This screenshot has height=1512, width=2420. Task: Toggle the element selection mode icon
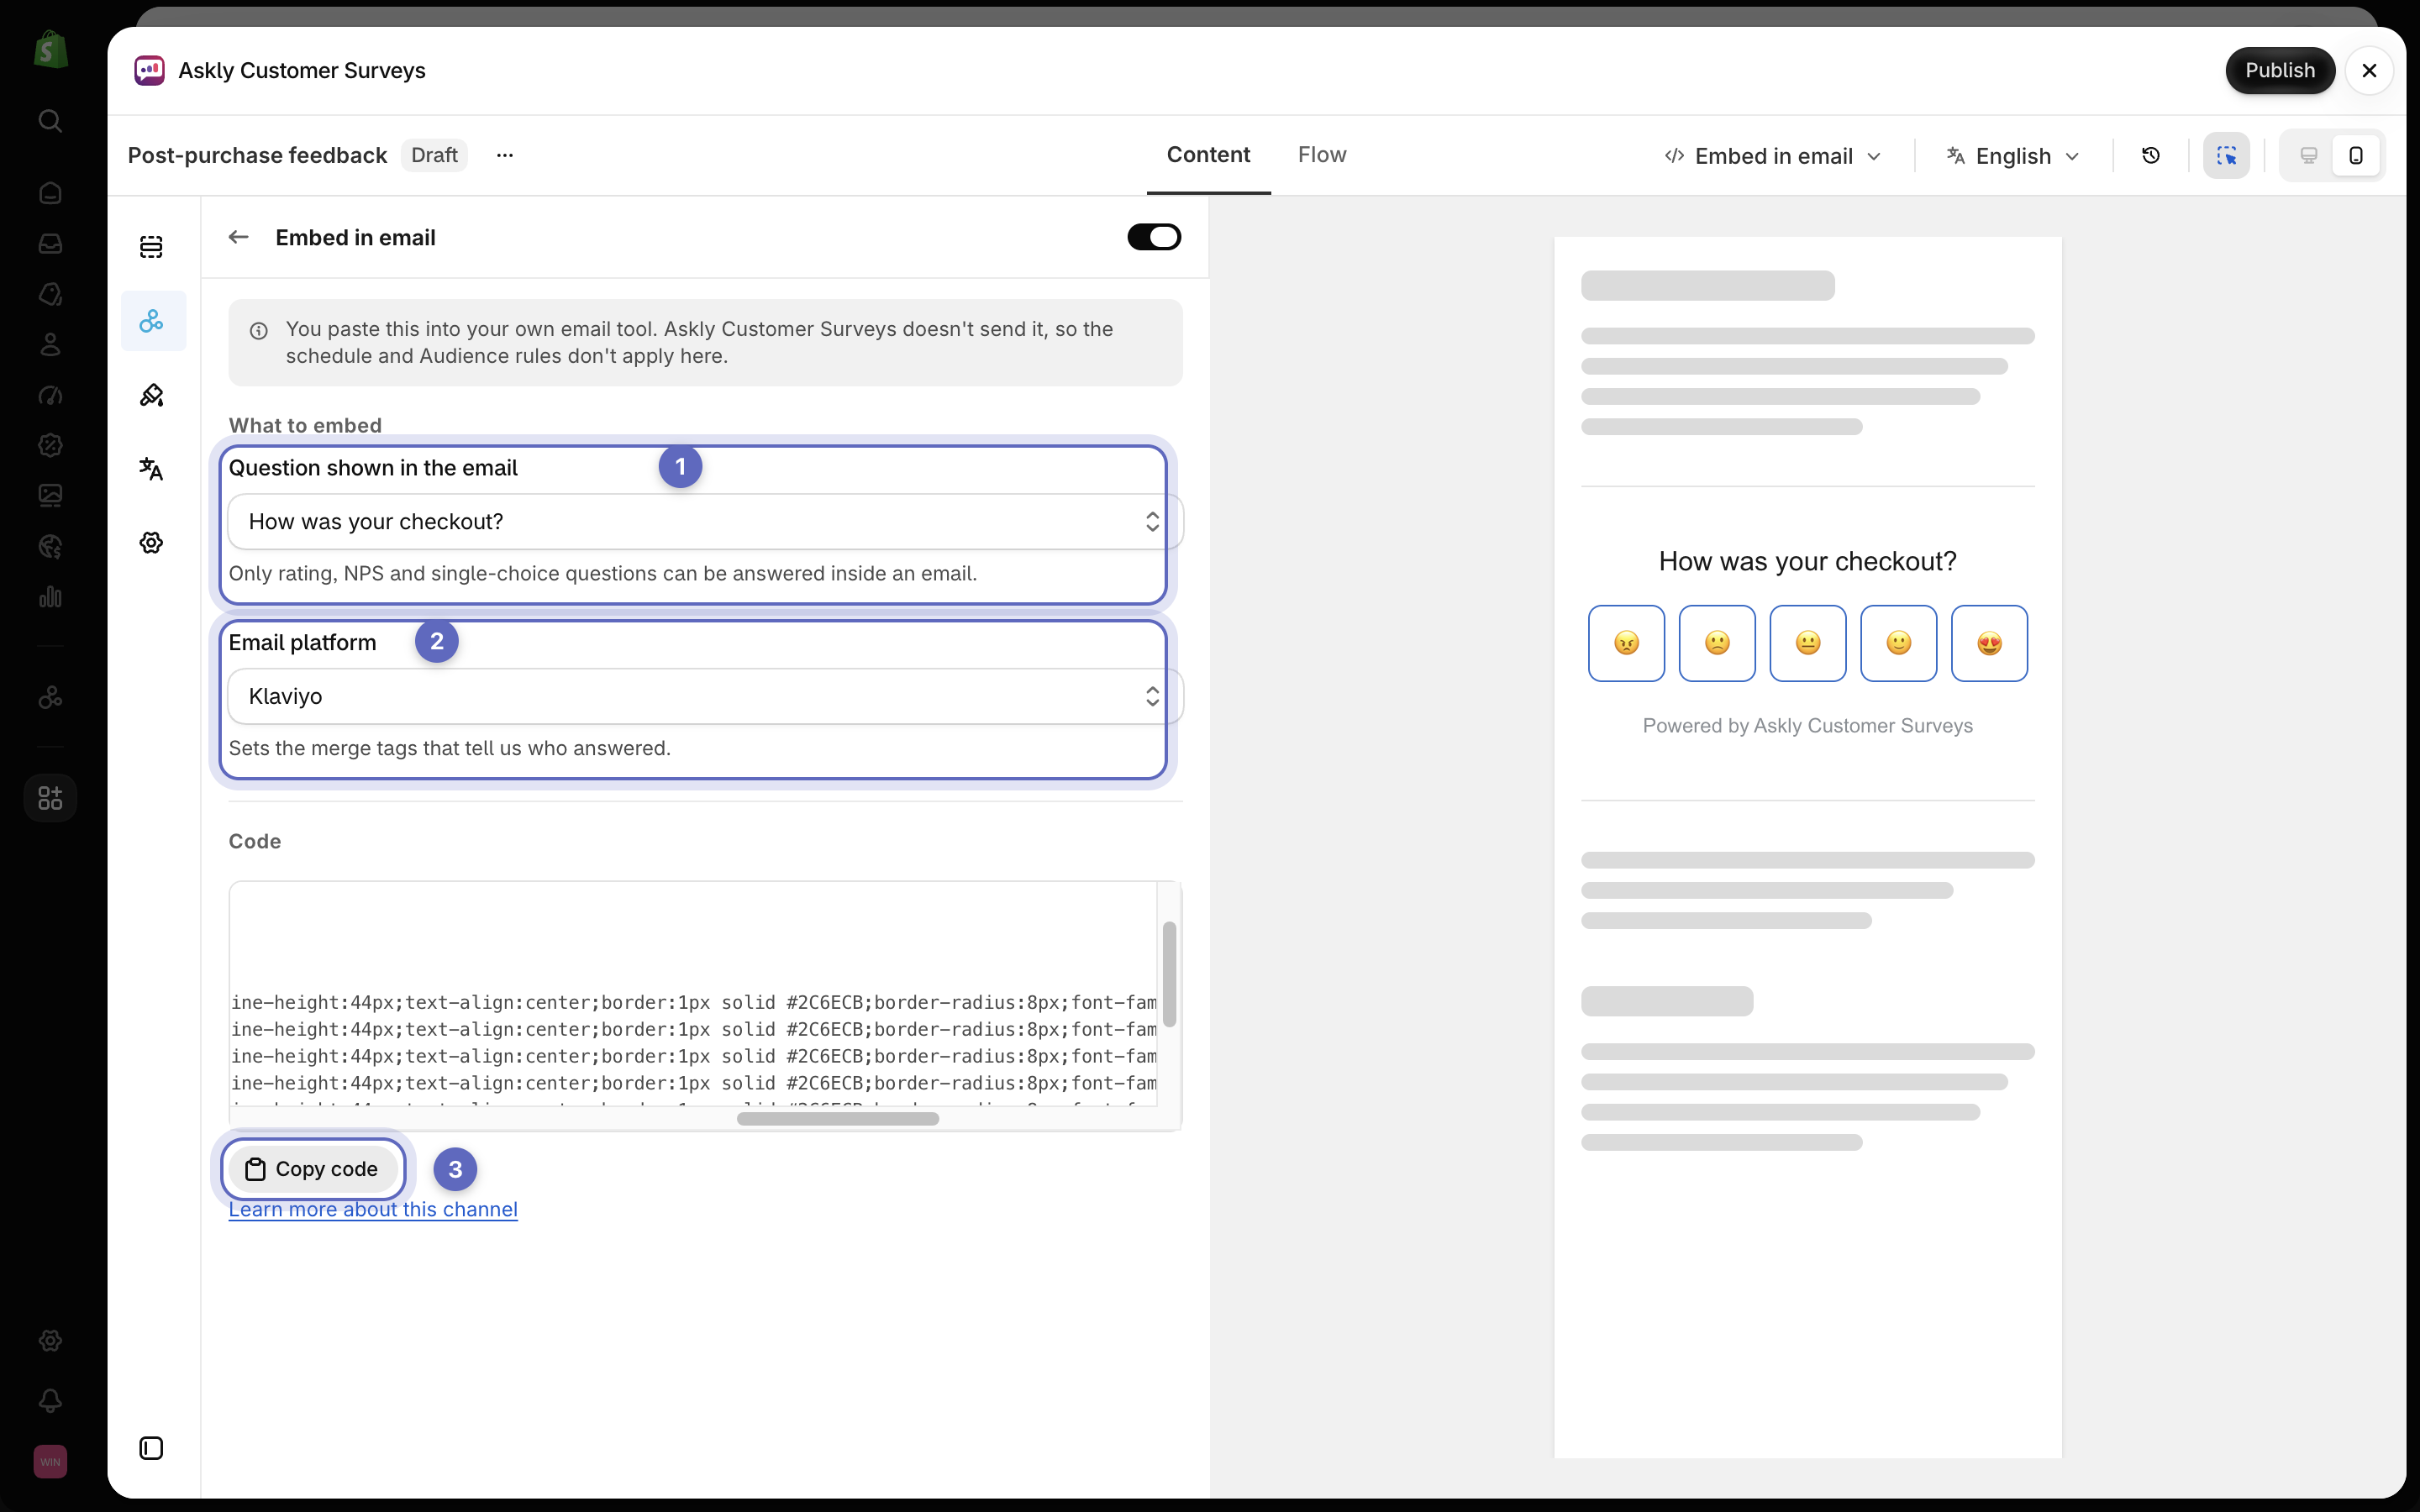click(2227, 156)
